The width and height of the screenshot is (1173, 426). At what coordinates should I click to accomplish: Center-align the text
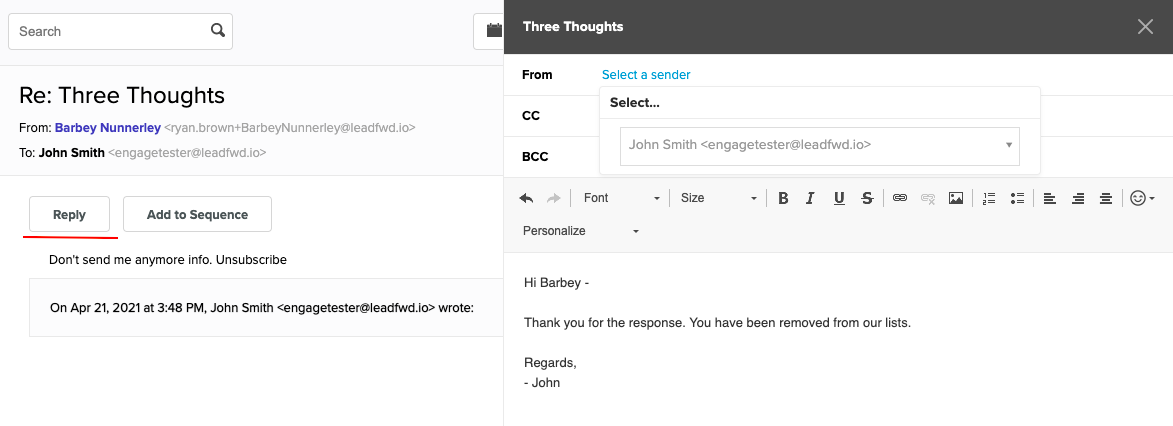click(x=1106, y=198)
